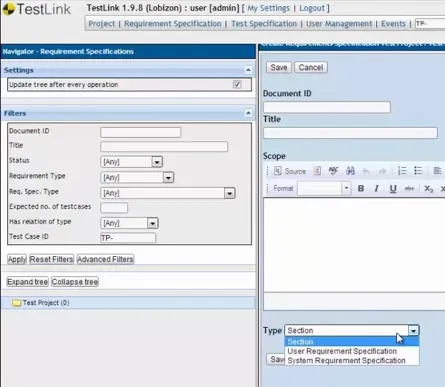Run the spell check tool
Image resolution: width=445 pixels, height=387 pixels.
click(x=333, y=171)
